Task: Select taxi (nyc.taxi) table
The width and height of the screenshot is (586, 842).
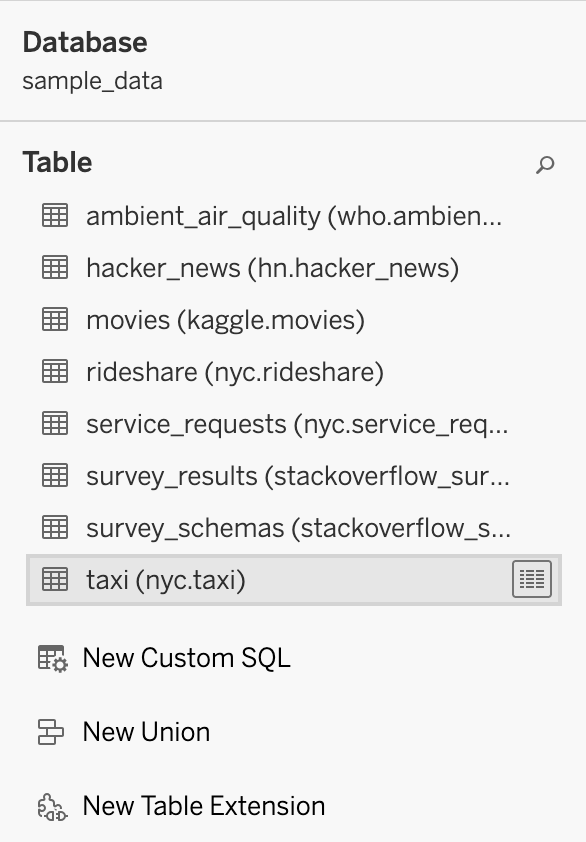Action: 165,580
